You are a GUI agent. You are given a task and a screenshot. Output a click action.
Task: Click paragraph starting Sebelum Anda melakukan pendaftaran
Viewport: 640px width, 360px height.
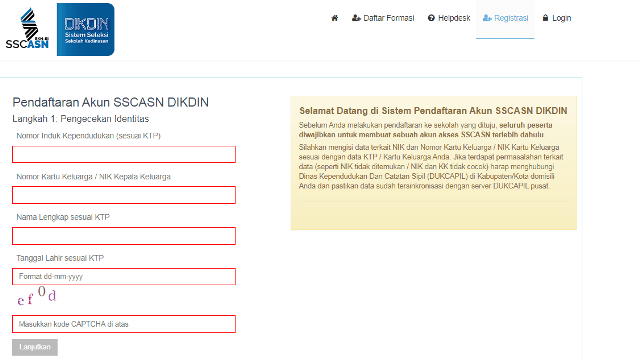click(x=426, y=130)
